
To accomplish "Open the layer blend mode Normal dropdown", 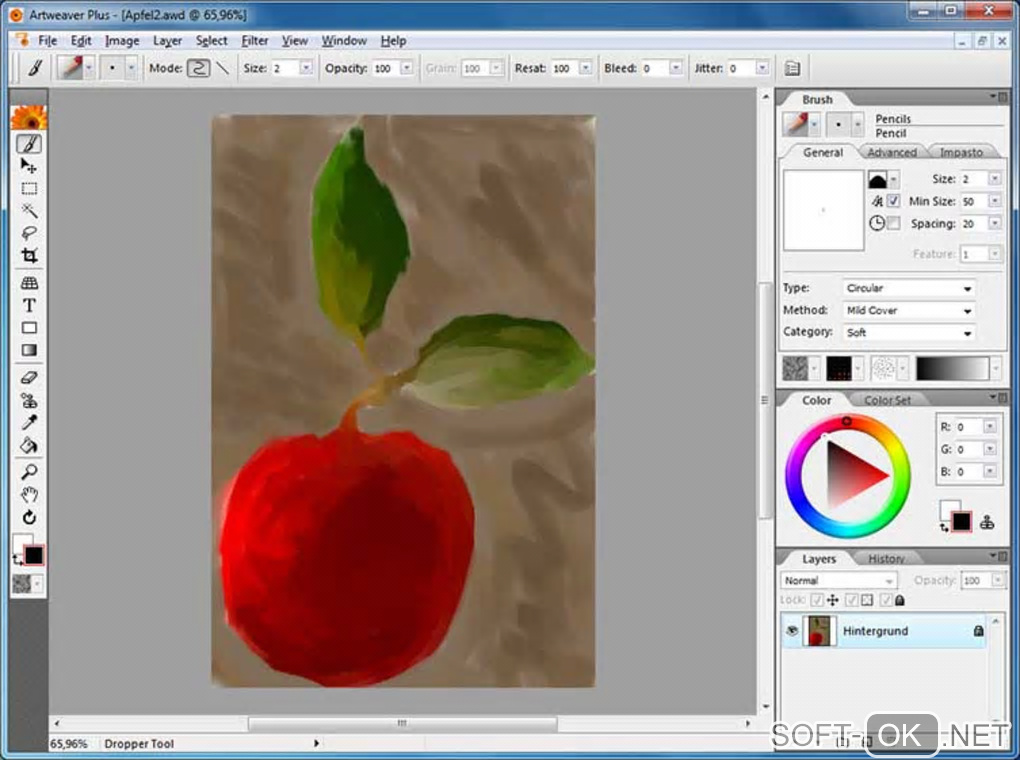I will [x=838, y=580].
